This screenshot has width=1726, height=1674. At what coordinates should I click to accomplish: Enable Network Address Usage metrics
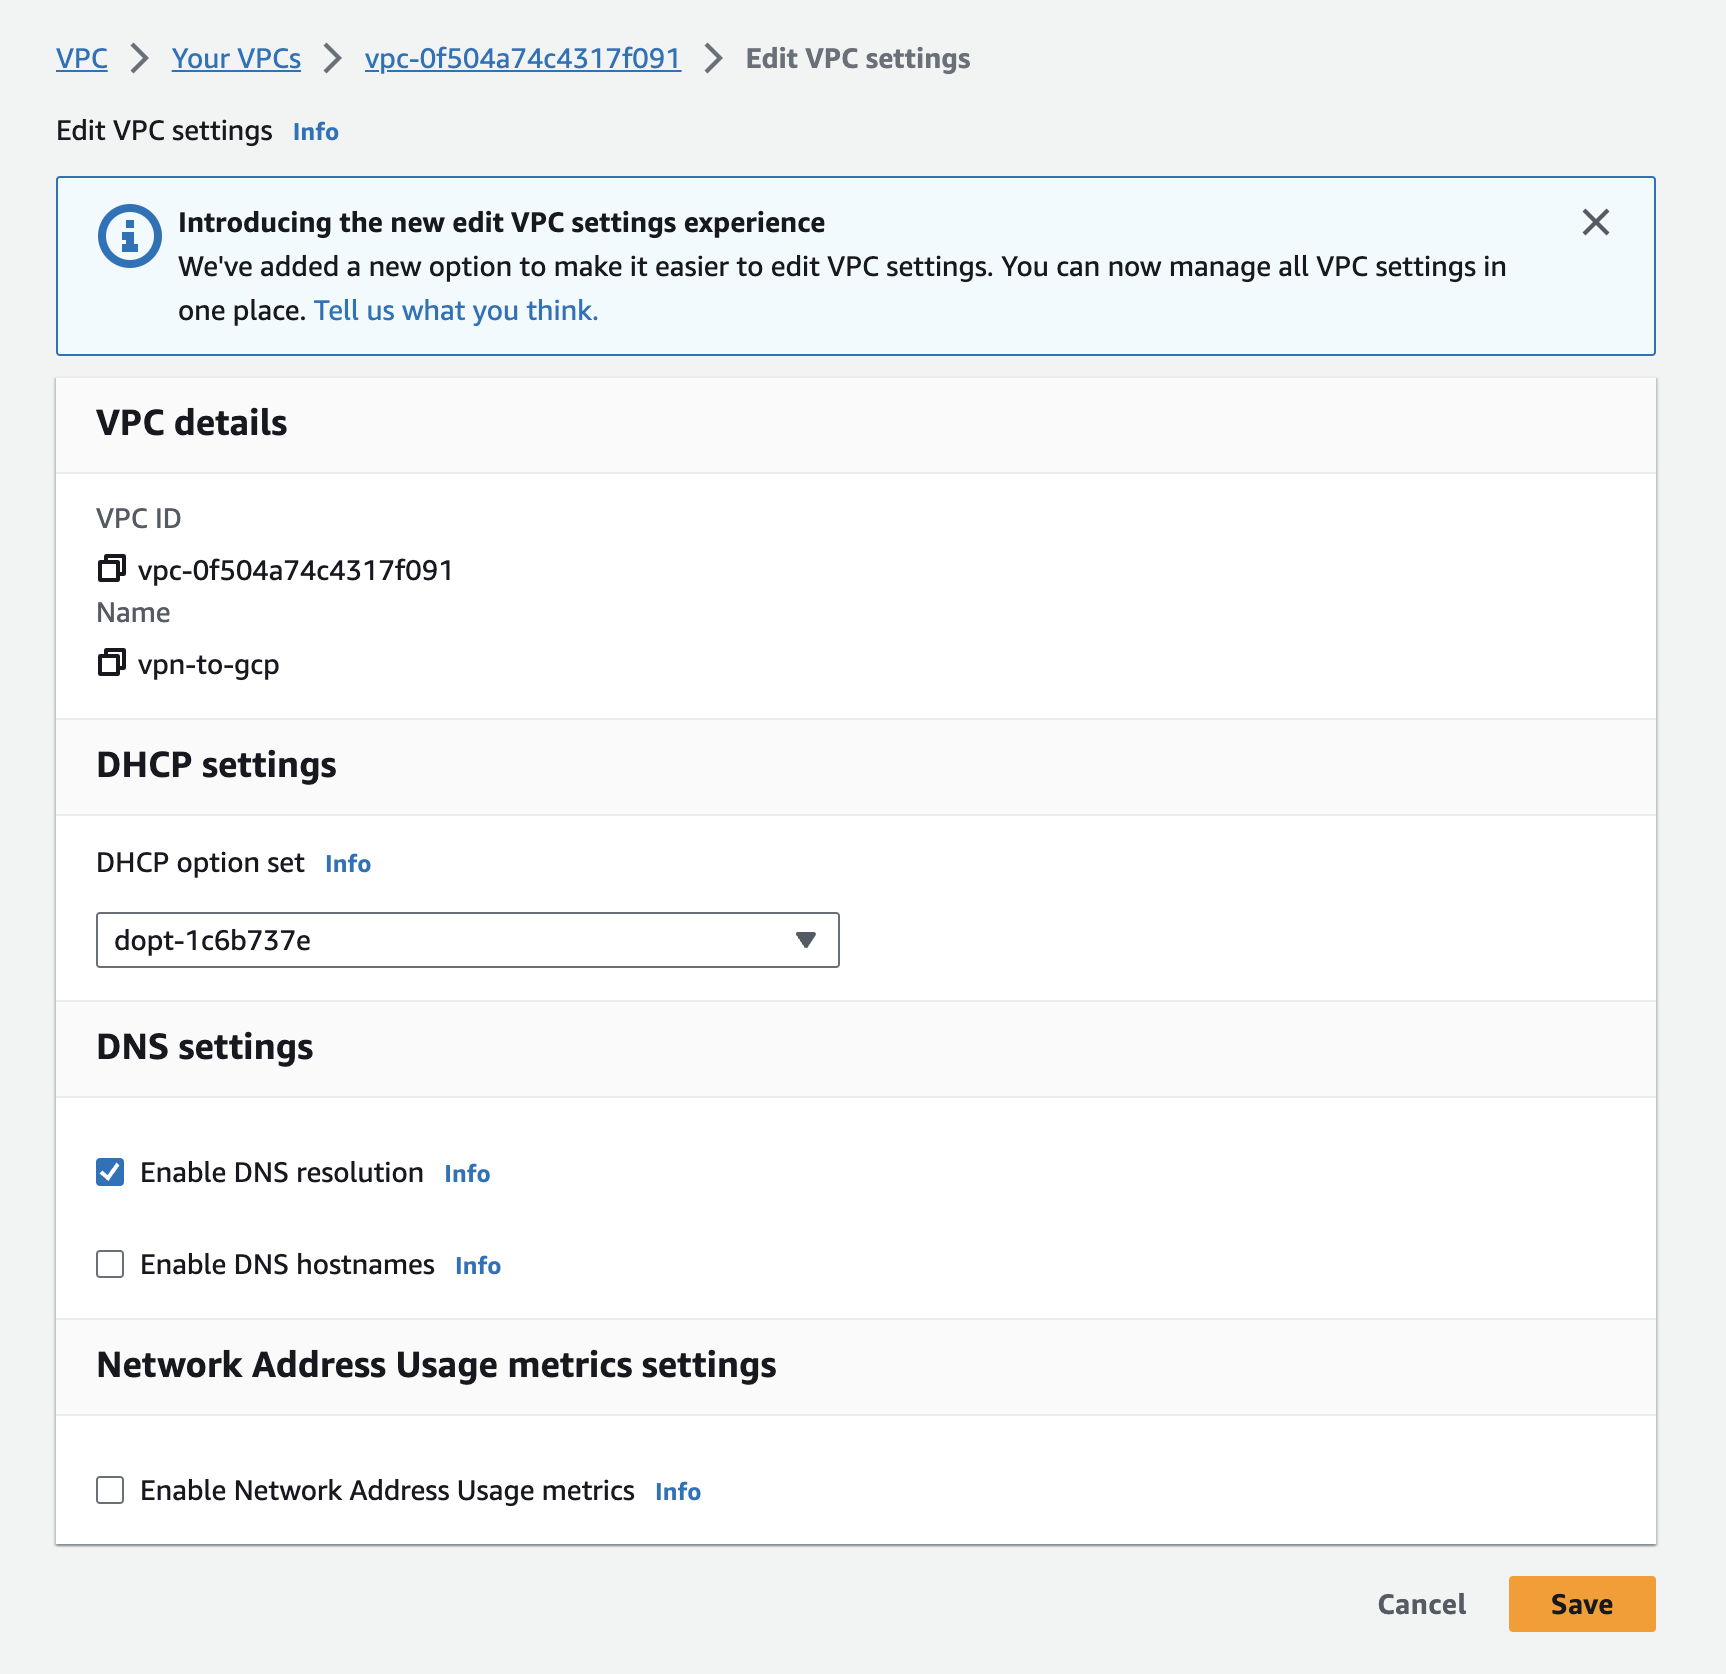[110, 1490]
